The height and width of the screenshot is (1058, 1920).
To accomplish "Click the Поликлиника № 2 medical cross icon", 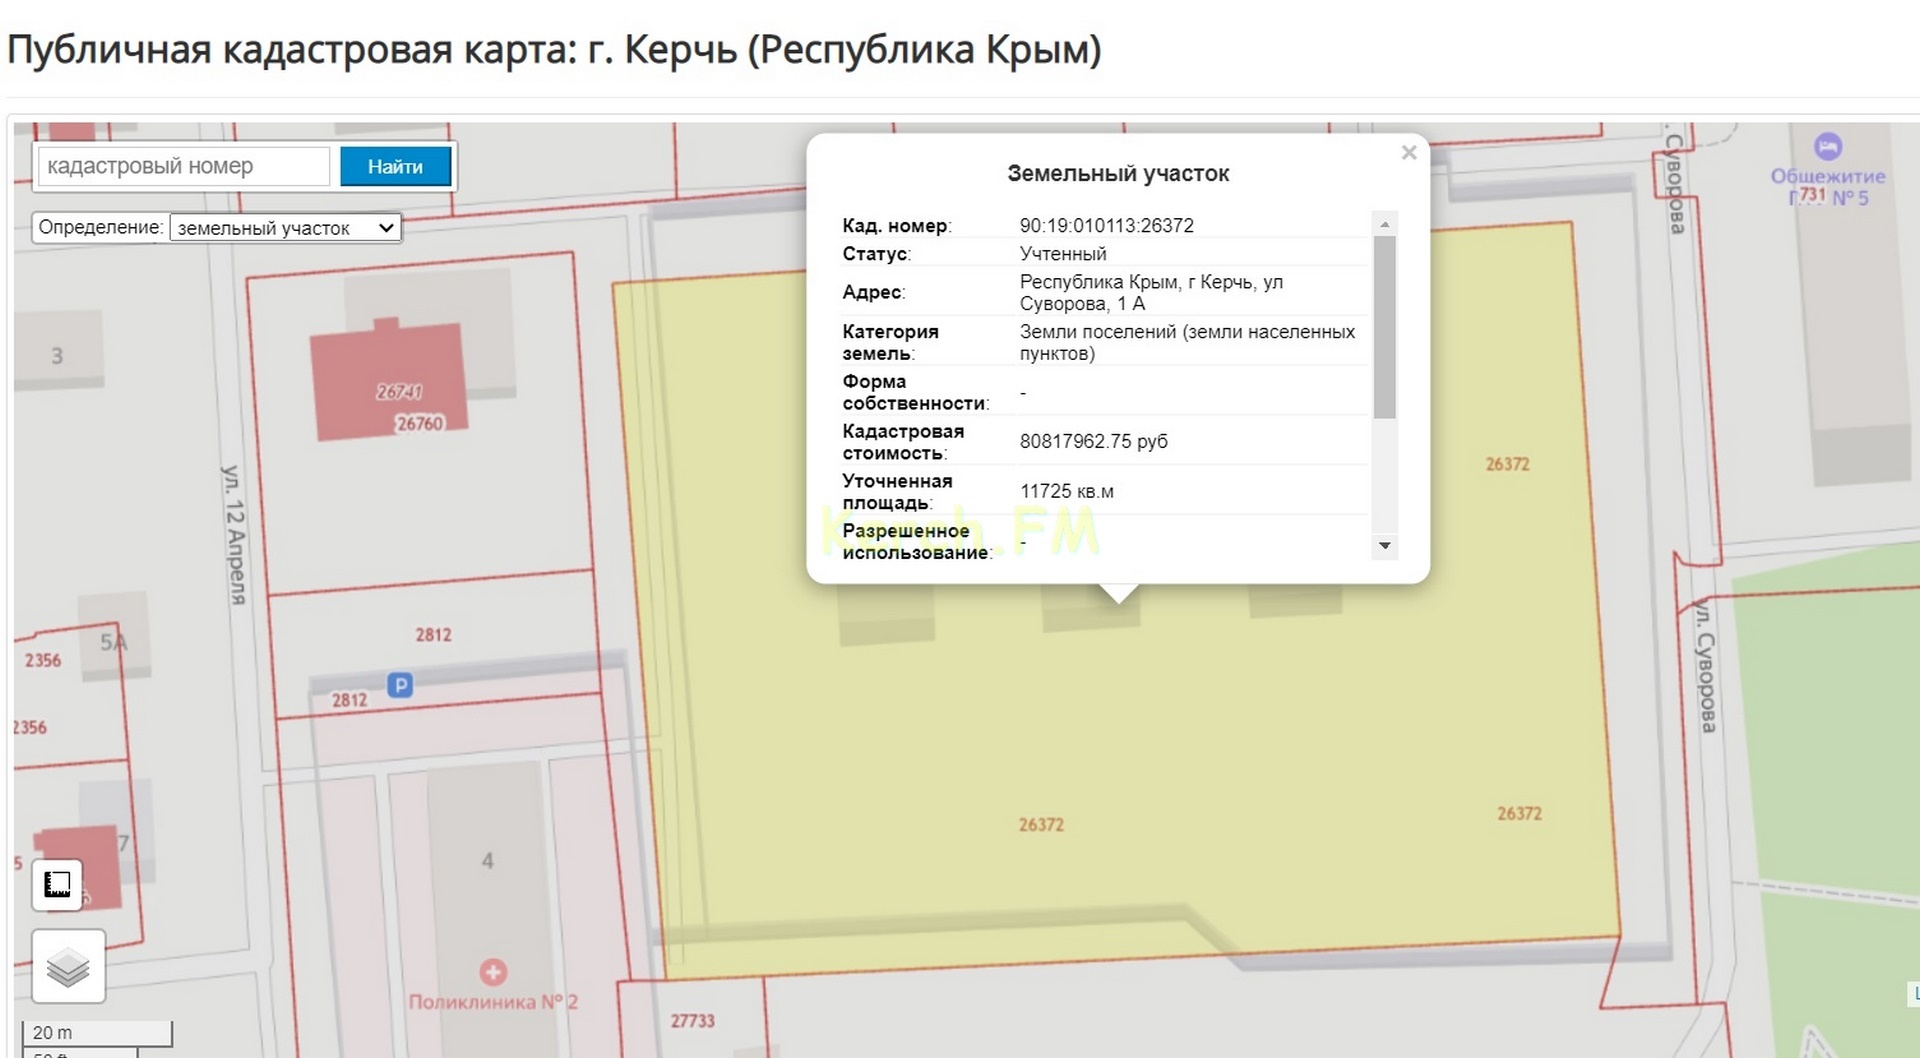I will [492, 972].
